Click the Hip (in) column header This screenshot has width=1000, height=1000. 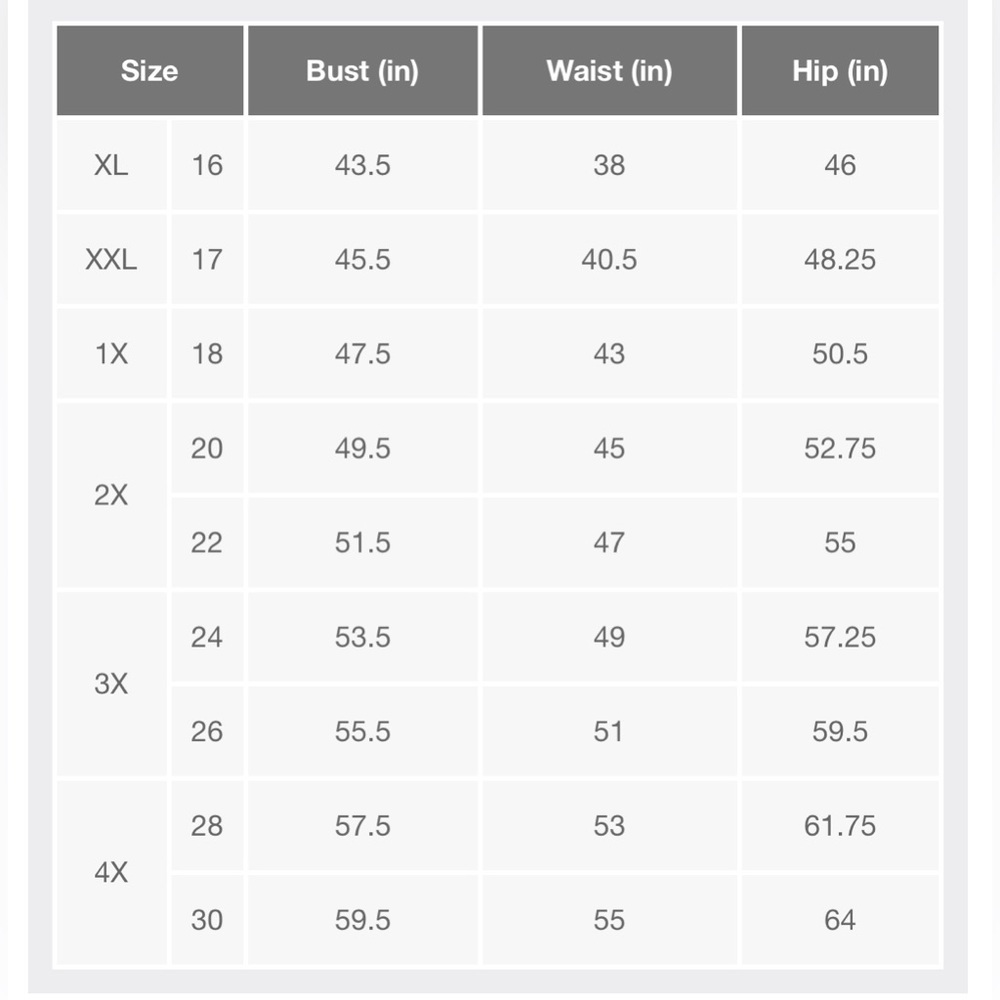[840, 71]
